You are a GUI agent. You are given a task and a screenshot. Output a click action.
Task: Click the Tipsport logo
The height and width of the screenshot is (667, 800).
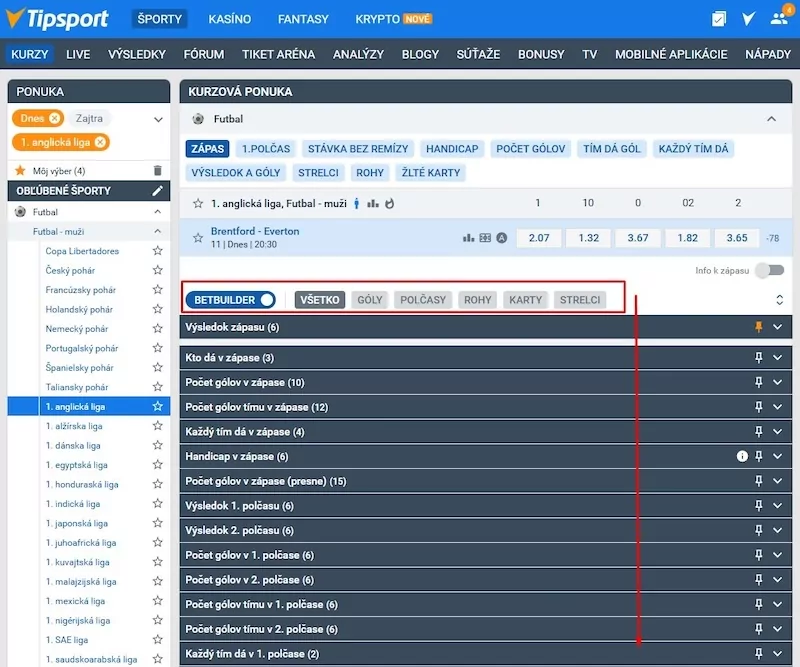coord(57,19)
